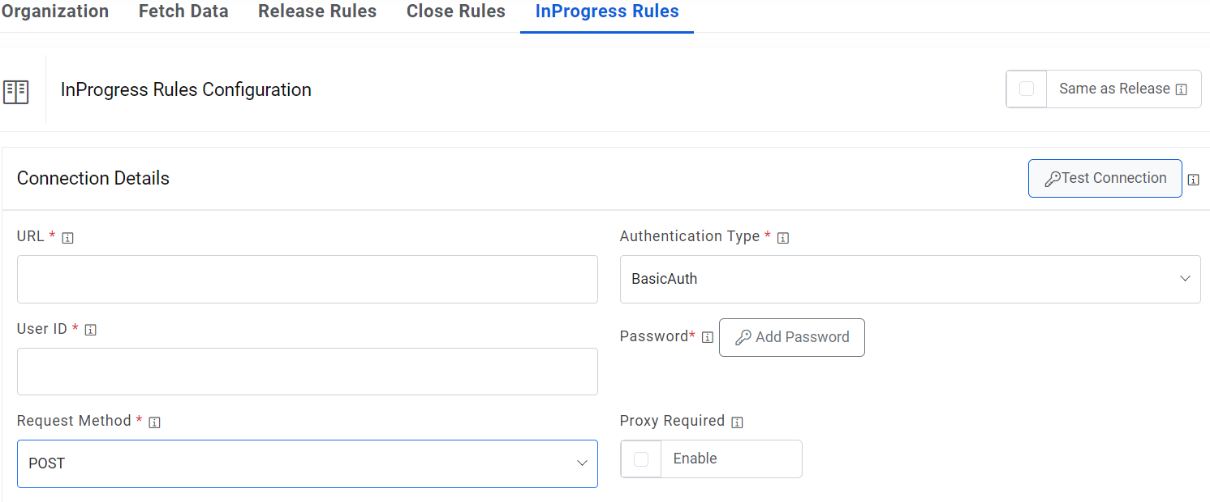Click the Proxy Required info icon
Image resolution: width=1210 pixels, height=502 pixels.
click(x=736, y=422)
